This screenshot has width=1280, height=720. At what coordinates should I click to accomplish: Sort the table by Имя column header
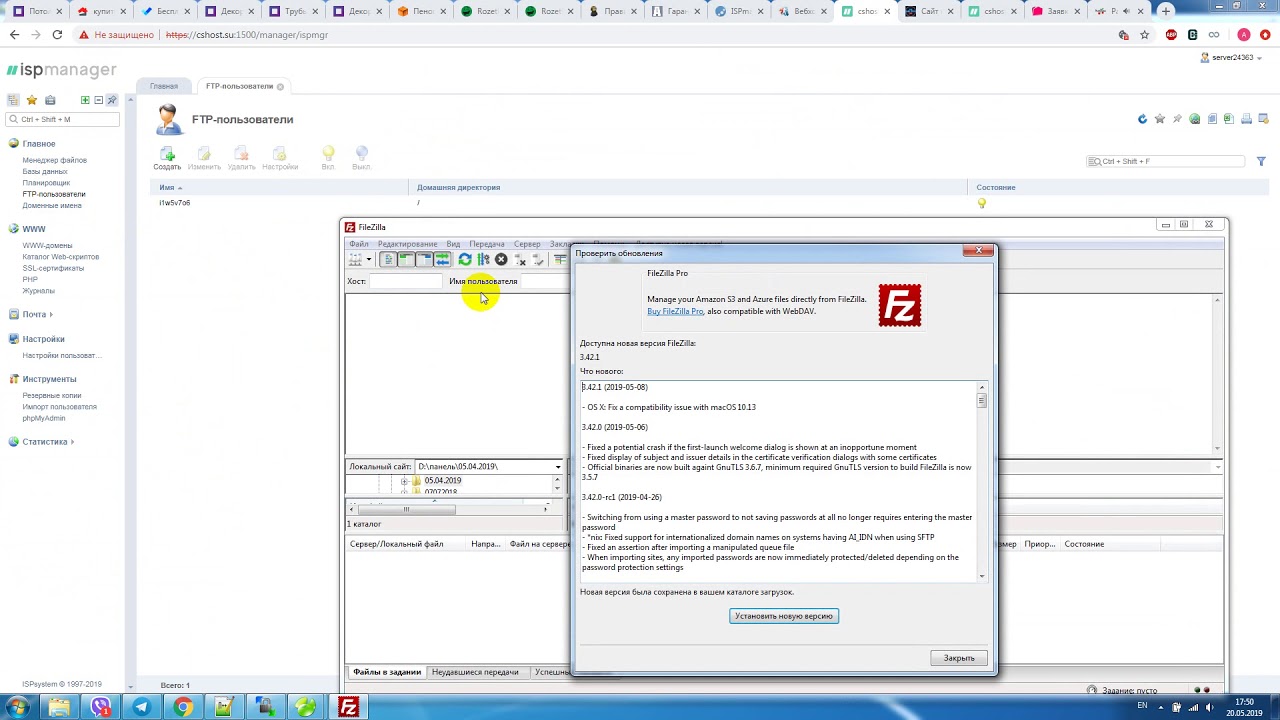coord(167,187)
